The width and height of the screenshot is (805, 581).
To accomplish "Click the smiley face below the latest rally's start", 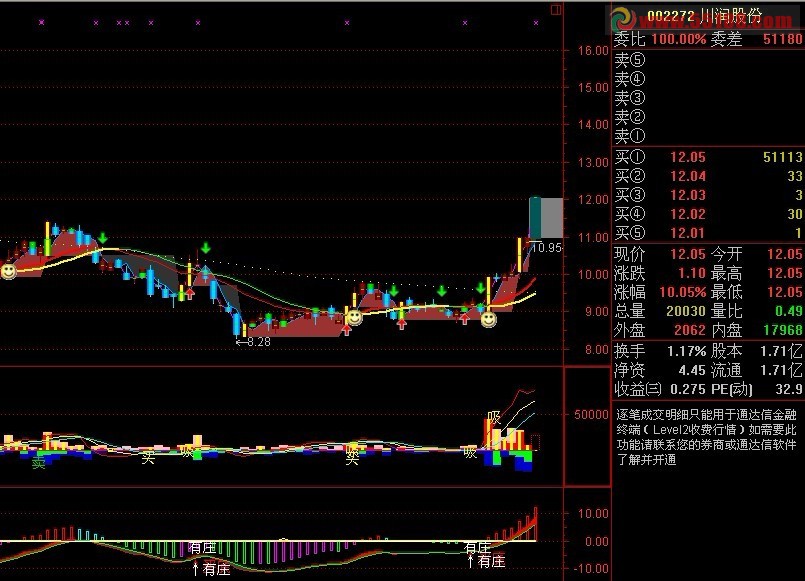I will (489, 320).
